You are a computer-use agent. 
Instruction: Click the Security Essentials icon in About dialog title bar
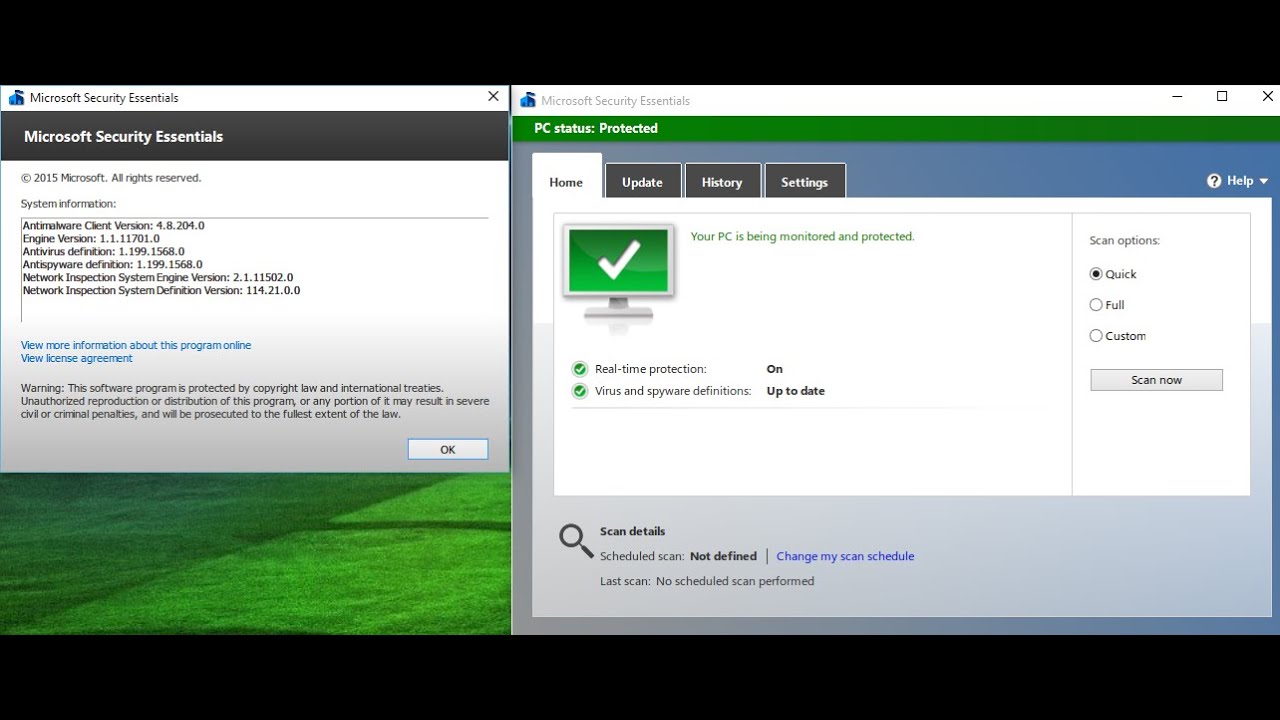(16, 98)
